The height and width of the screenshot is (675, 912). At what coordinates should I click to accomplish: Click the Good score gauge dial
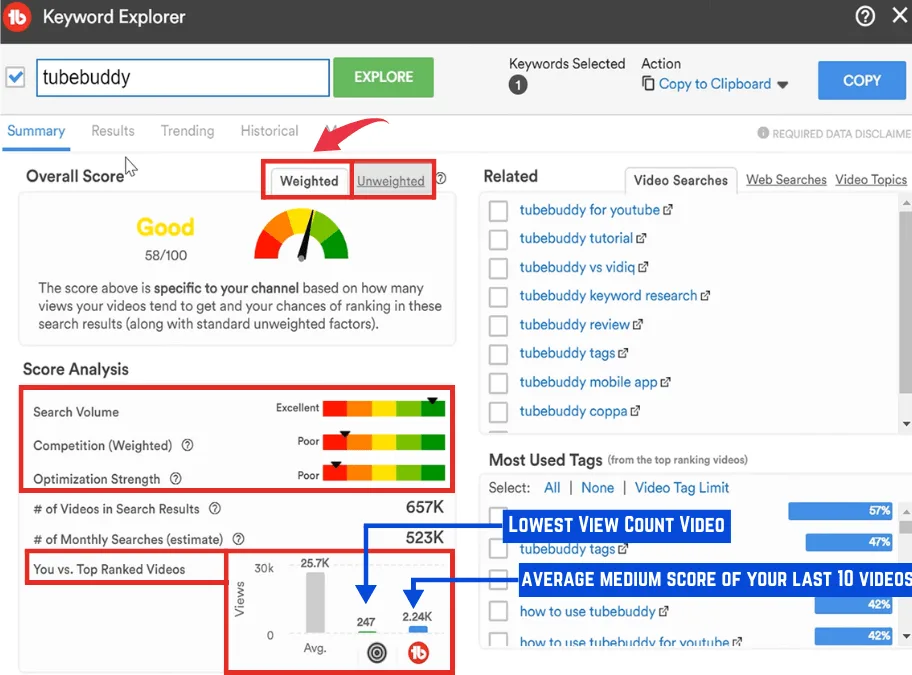coord(301,234)
